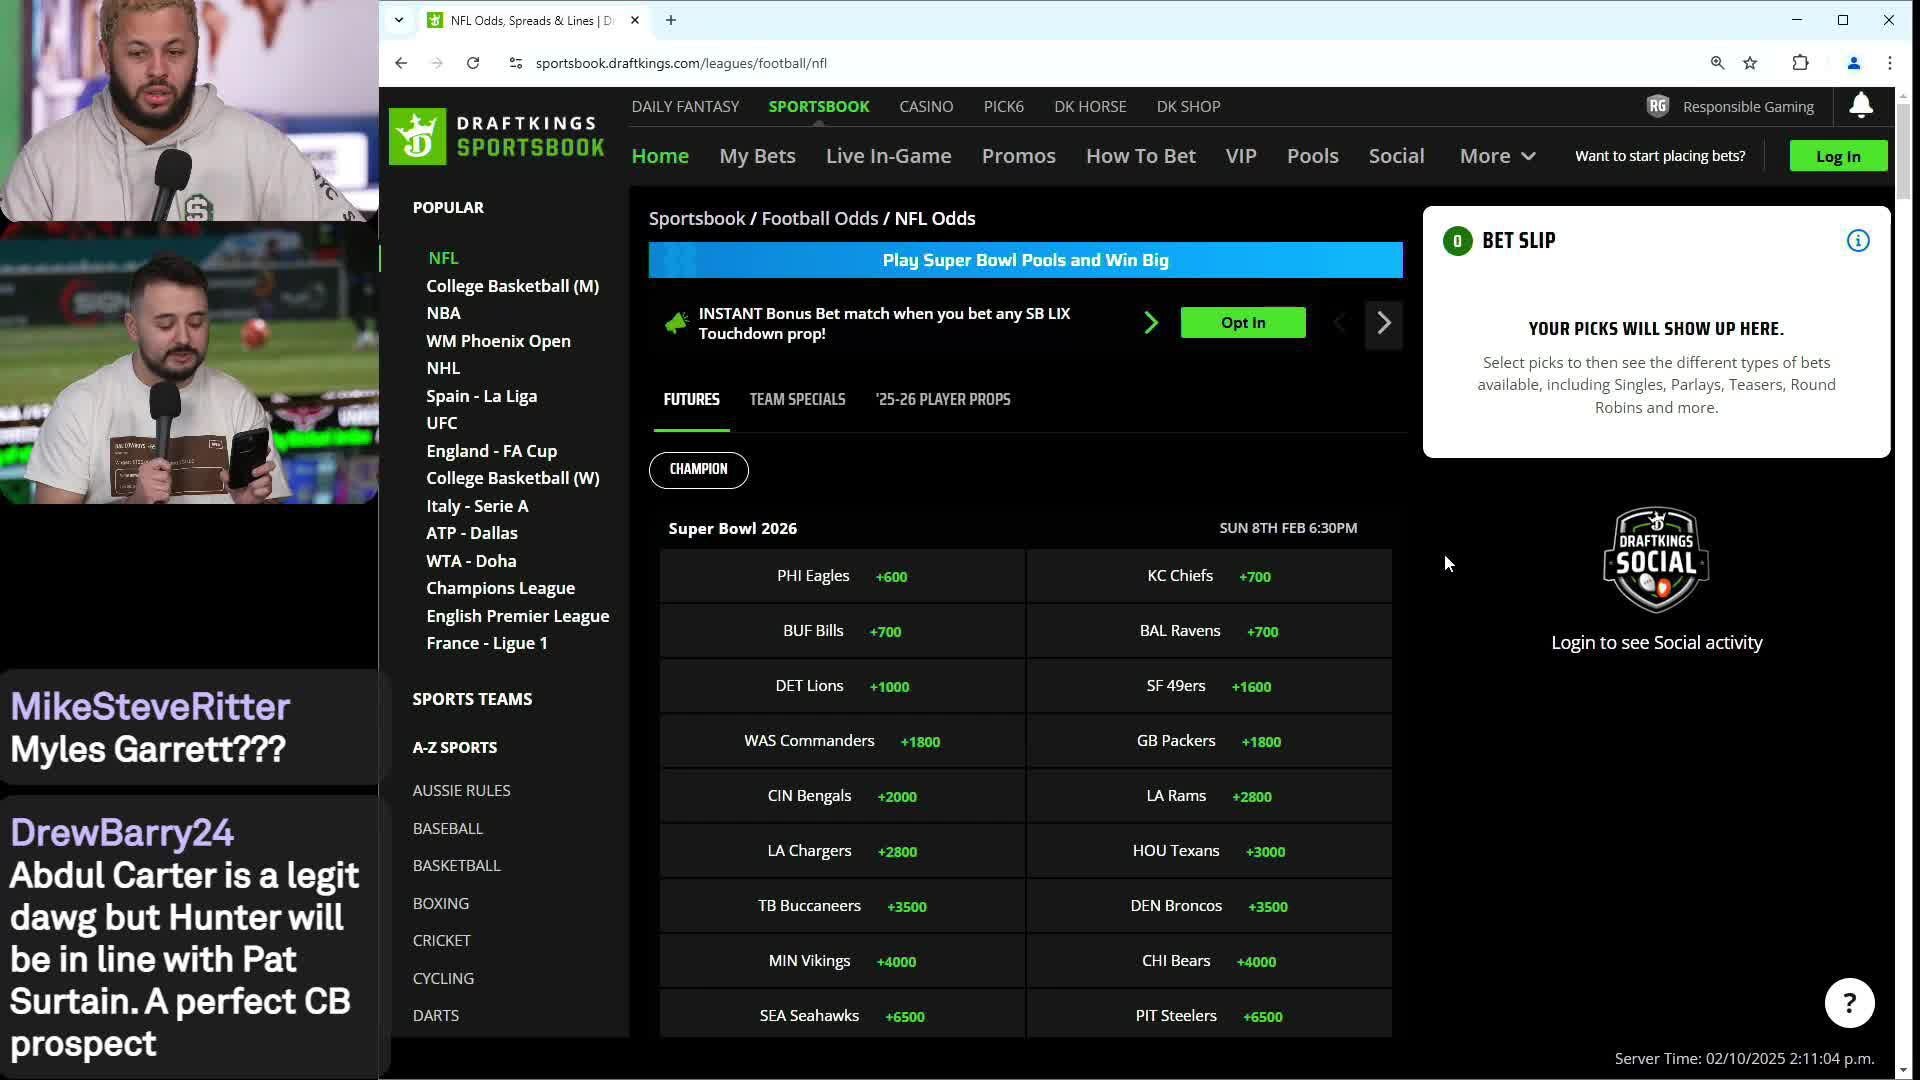Open the browser extensions puzzle icon

pyautogui.click(x=1800, y=63)
